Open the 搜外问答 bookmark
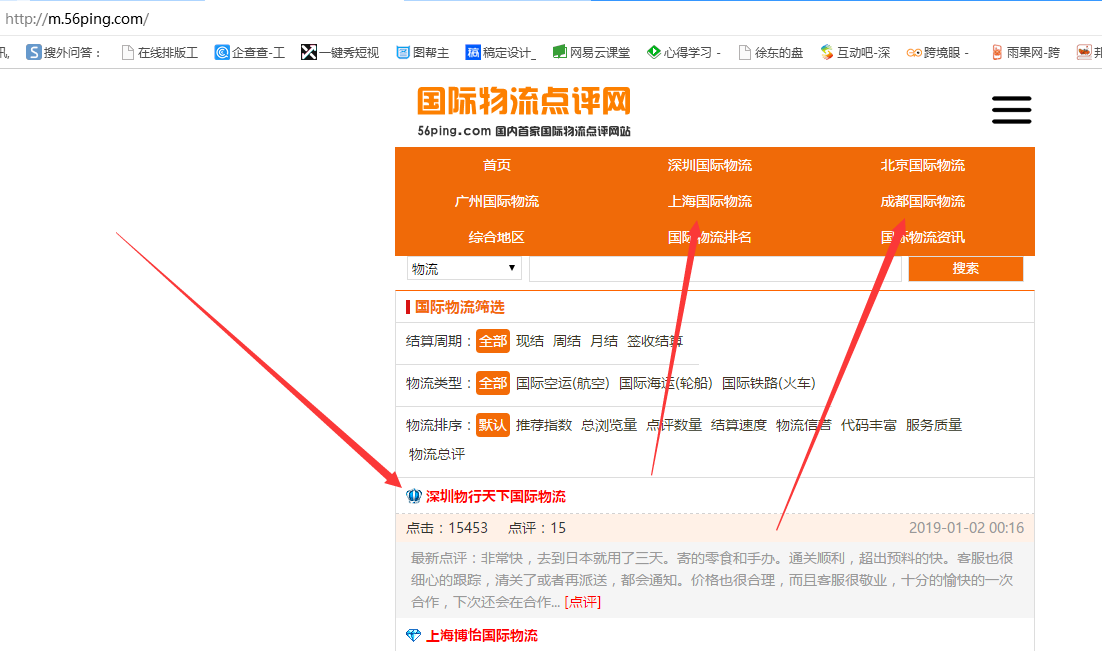The width and height of the screenshot is (1102, 651). click(x=64, y=52)
